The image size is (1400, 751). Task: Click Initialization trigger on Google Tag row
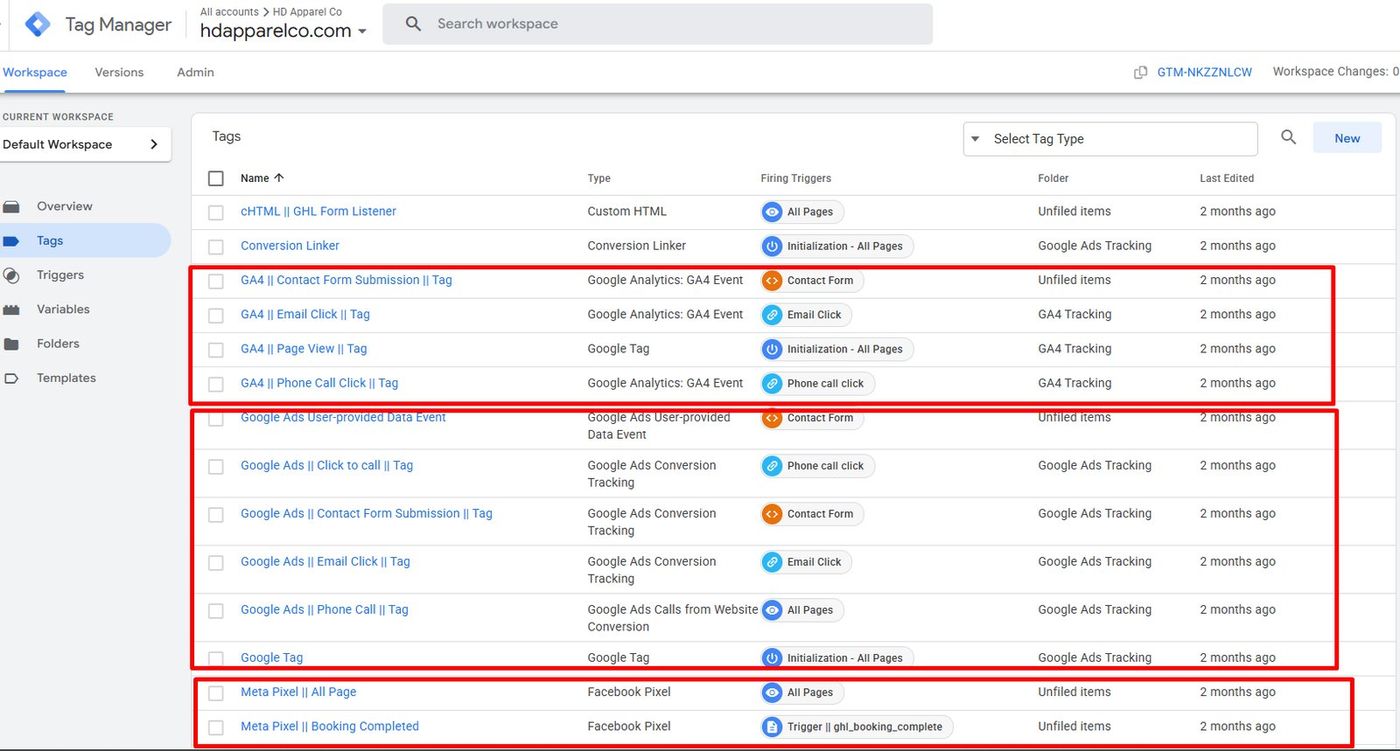pyautogui.click(x=837, y=658)
